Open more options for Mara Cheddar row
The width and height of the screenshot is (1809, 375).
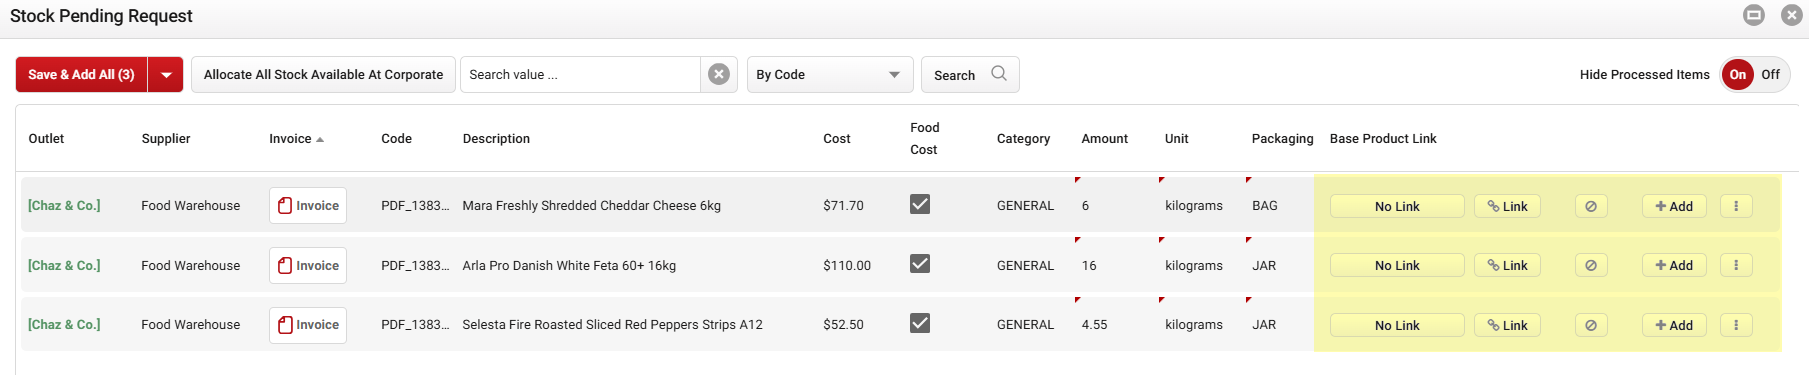[1736, 206]
